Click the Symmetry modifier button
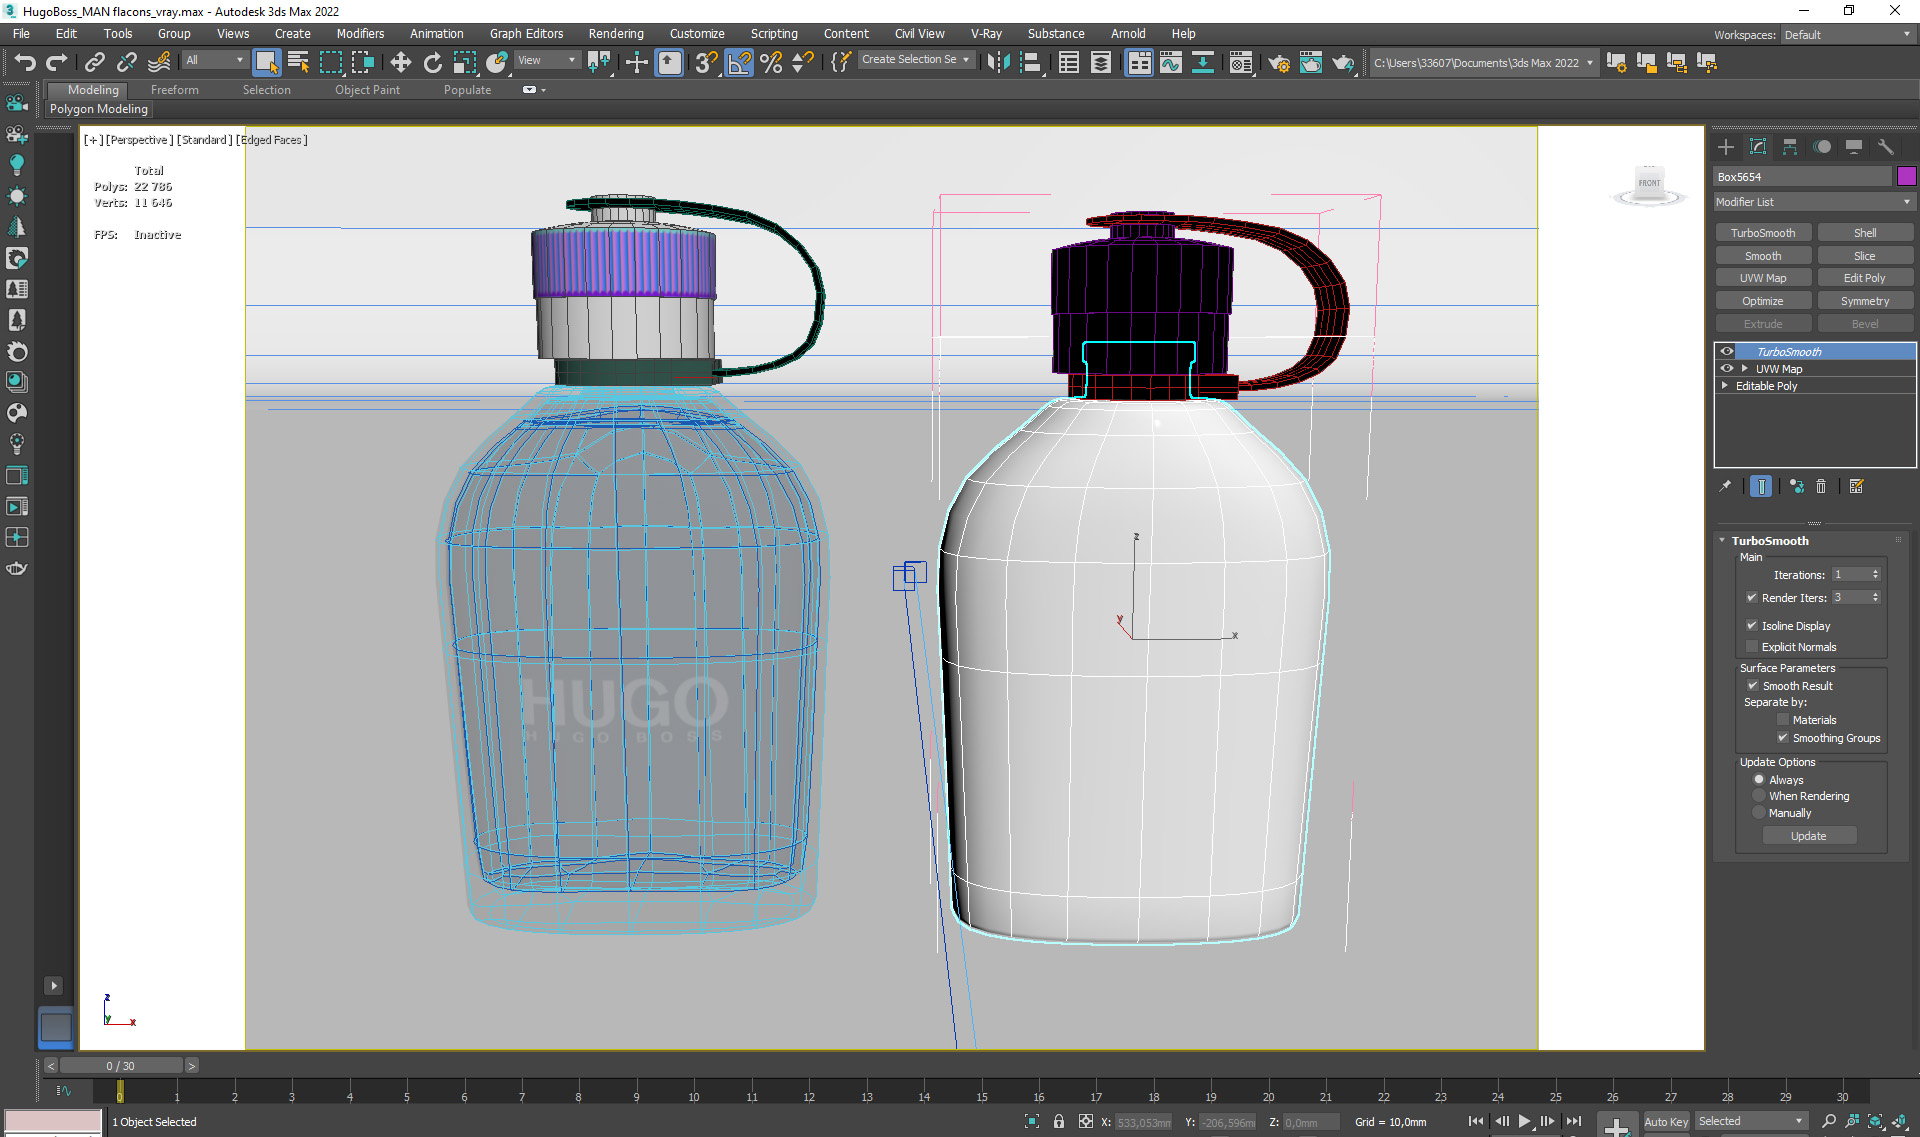The image size is (1920, 1137). click(1865, 301)
